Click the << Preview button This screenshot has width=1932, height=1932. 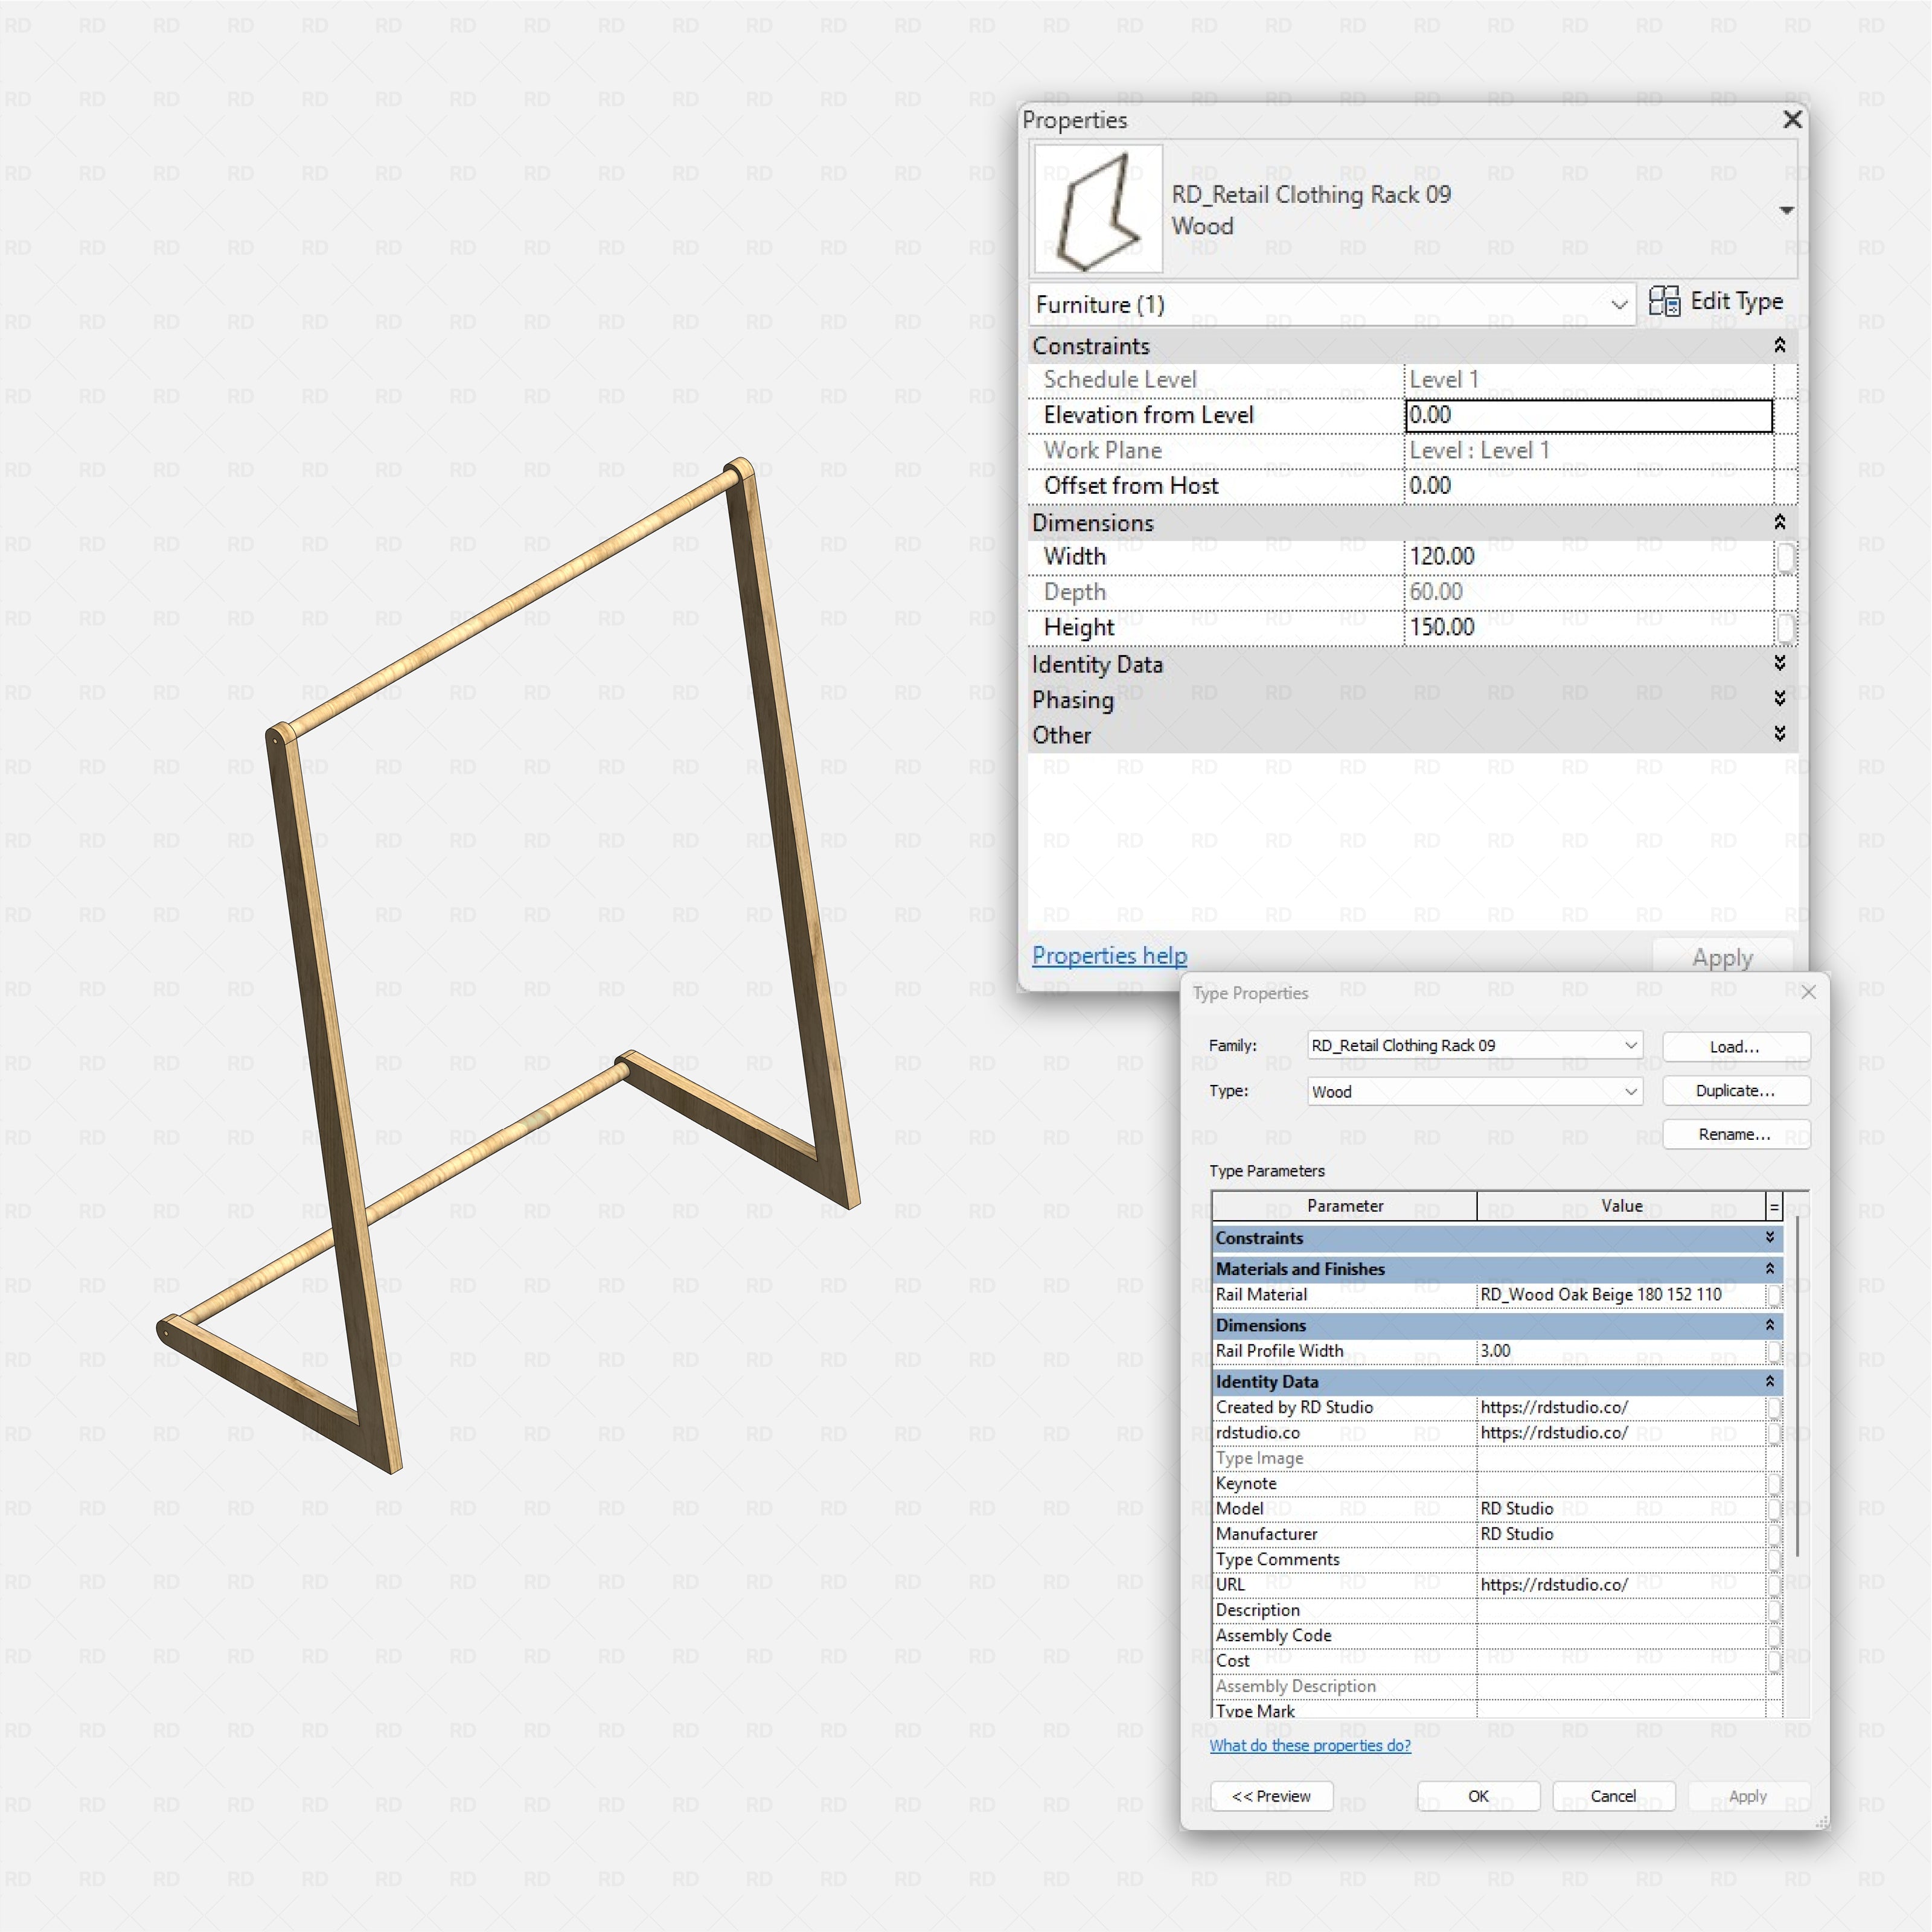tap(1271, 1797)
